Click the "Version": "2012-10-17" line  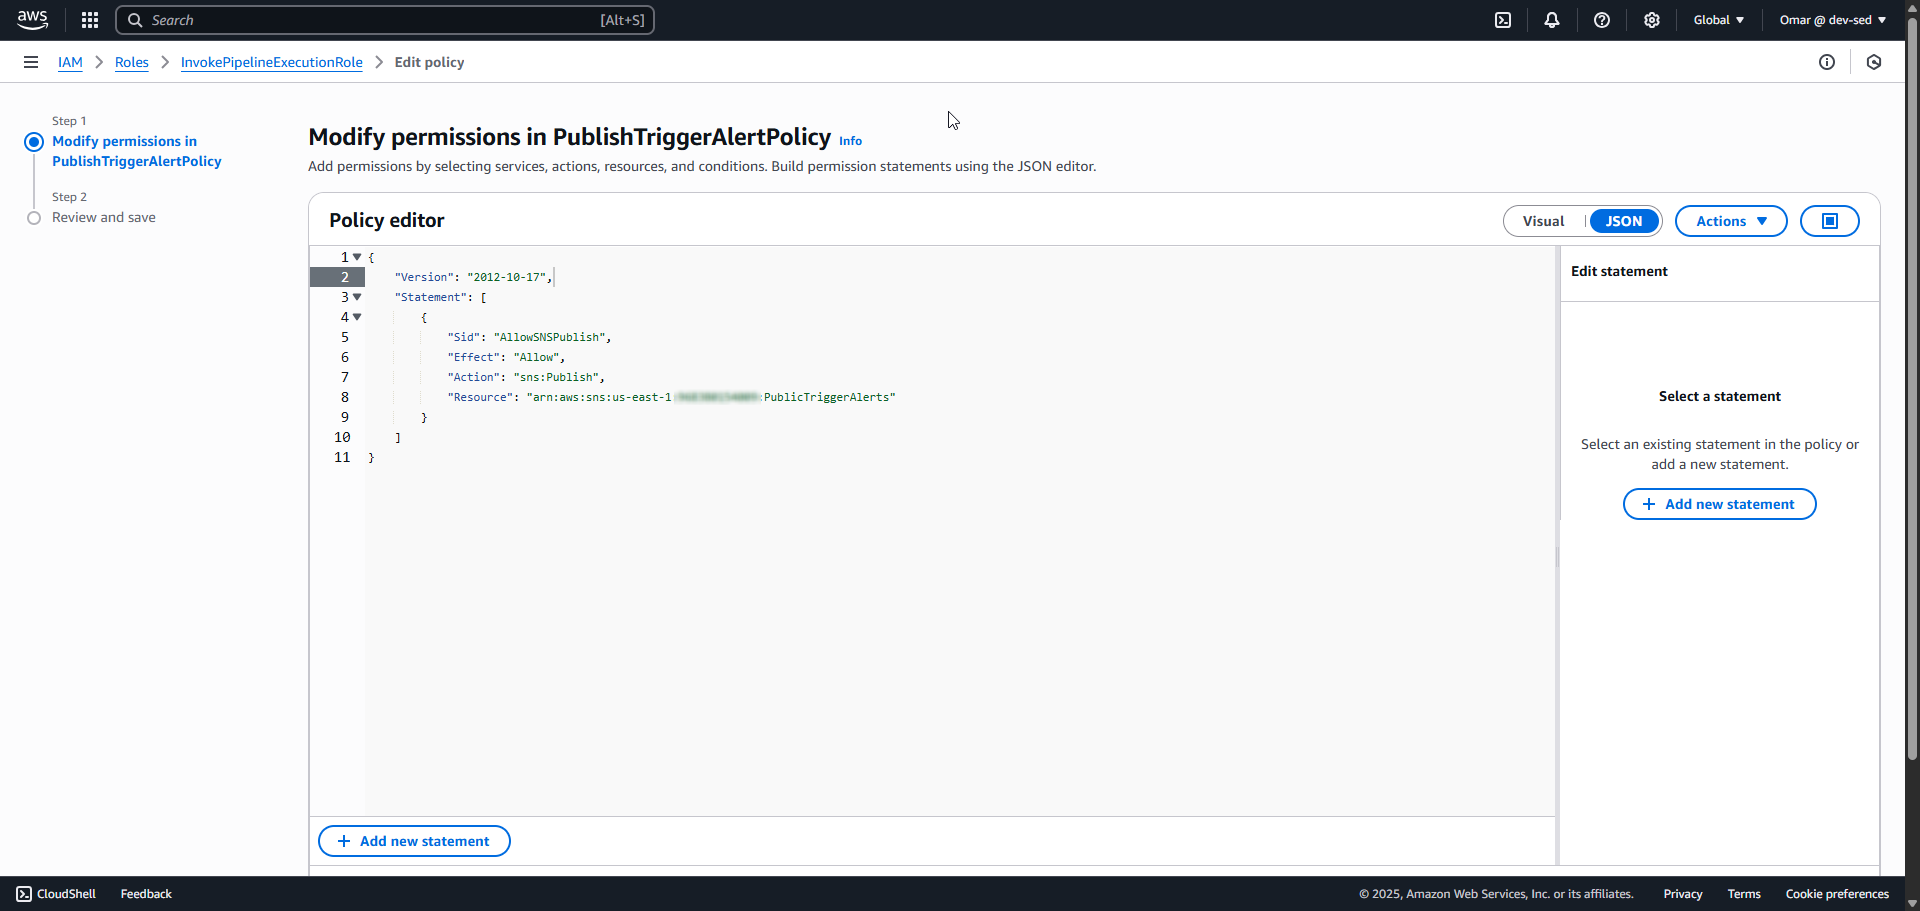click(472, 277)
